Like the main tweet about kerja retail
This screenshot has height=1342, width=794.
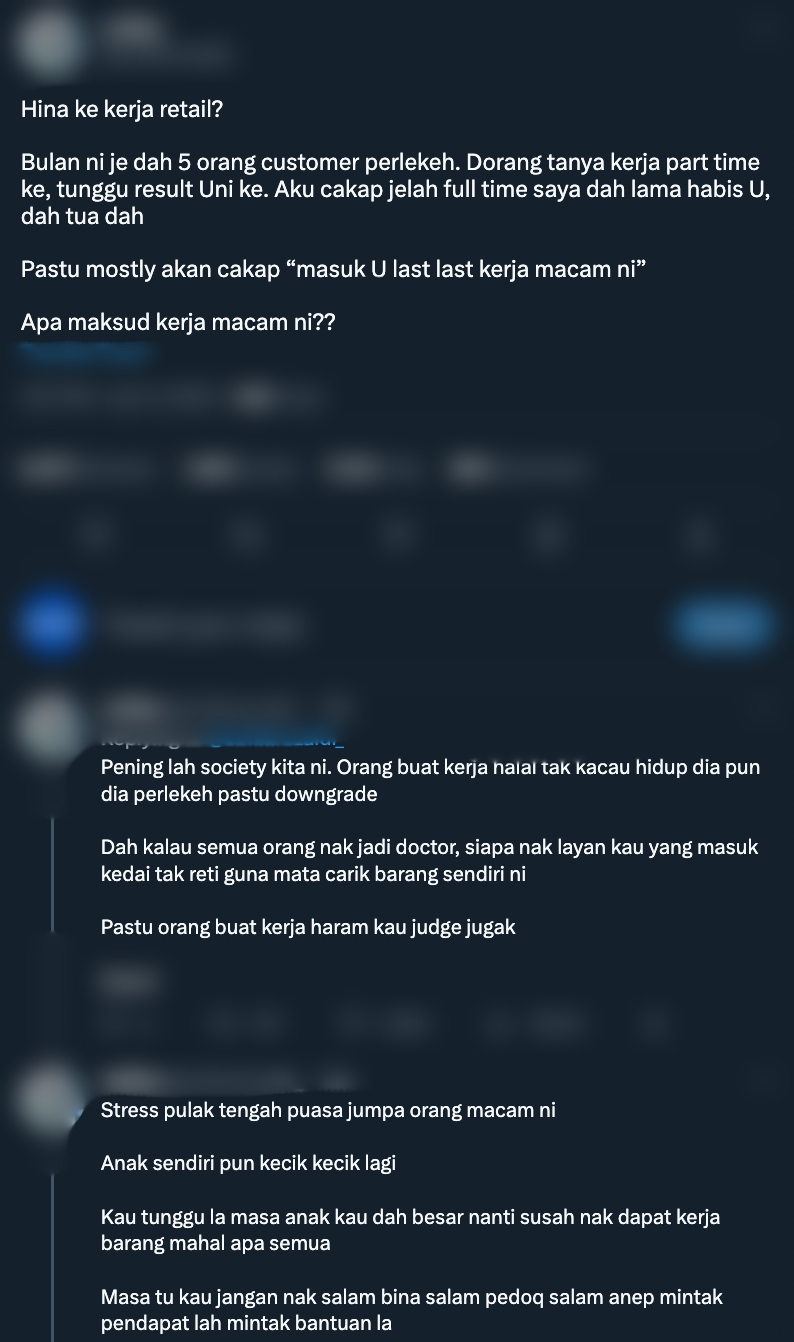tap(397, 534)
